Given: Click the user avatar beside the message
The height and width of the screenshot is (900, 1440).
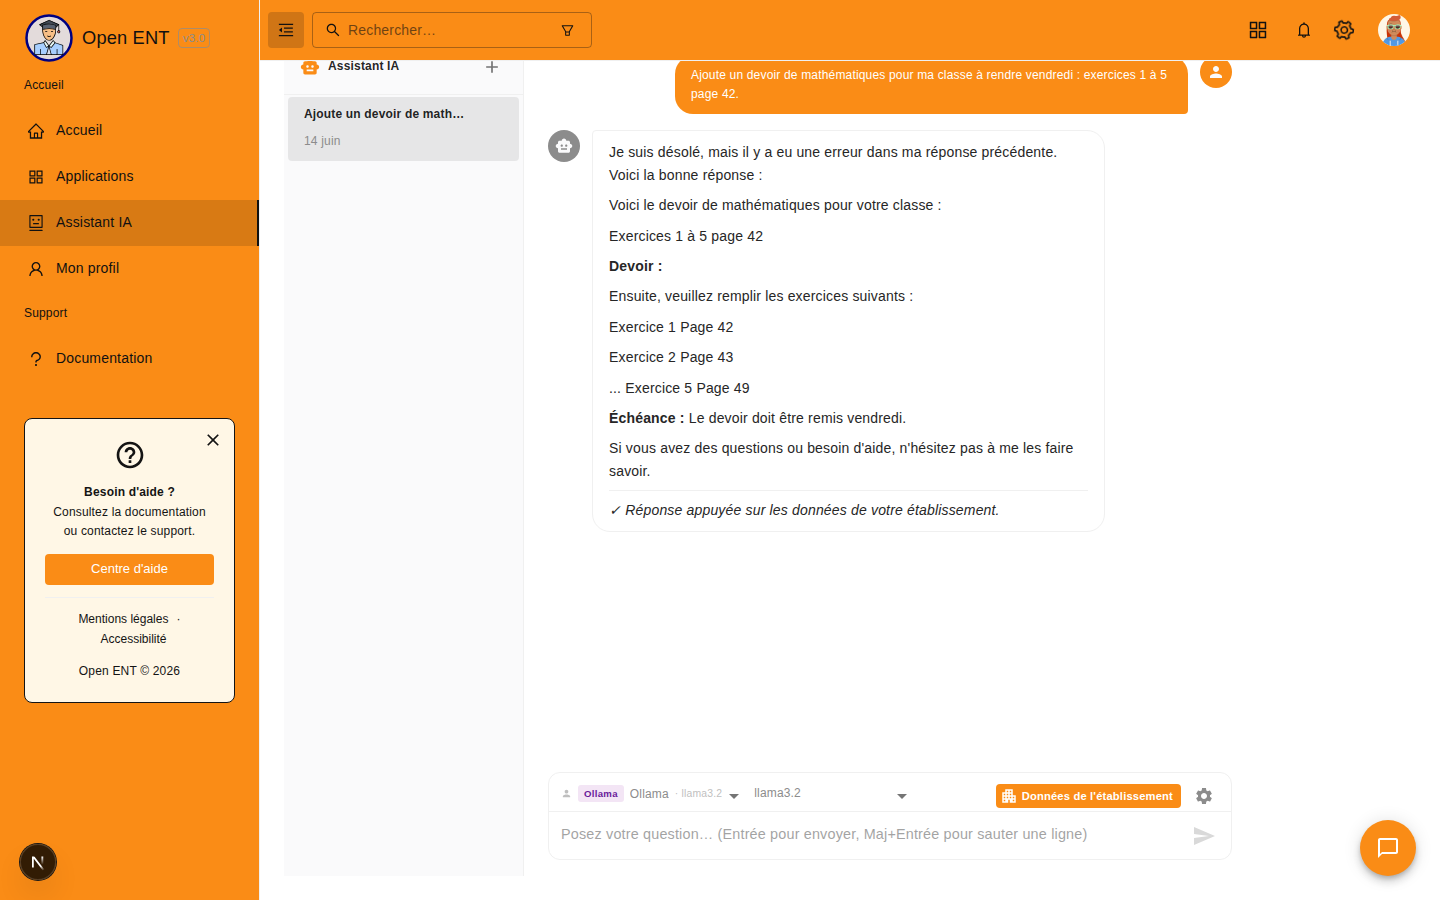Looking at the screenshot, I should pyautogui.click(x=1216, y=72).
